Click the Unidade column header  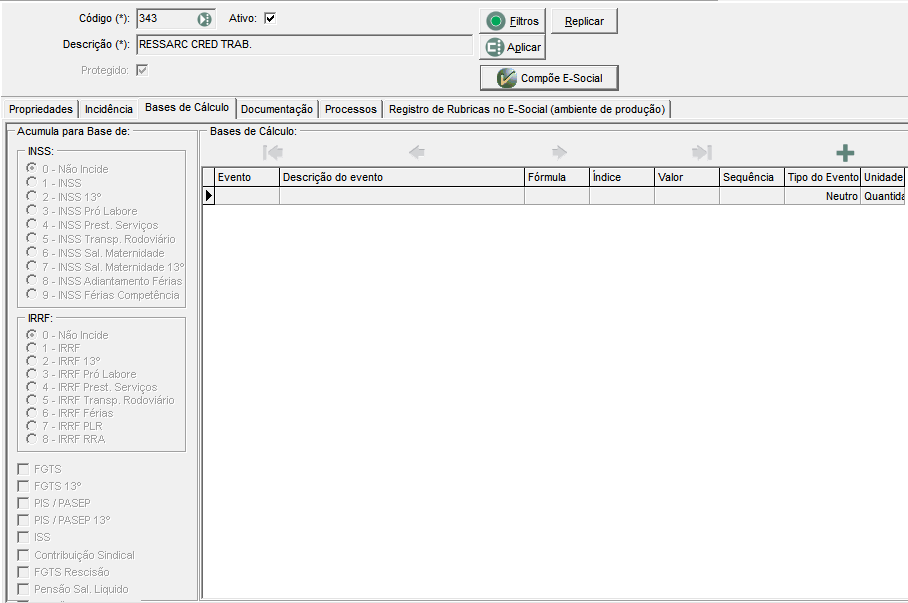[883, 177]
